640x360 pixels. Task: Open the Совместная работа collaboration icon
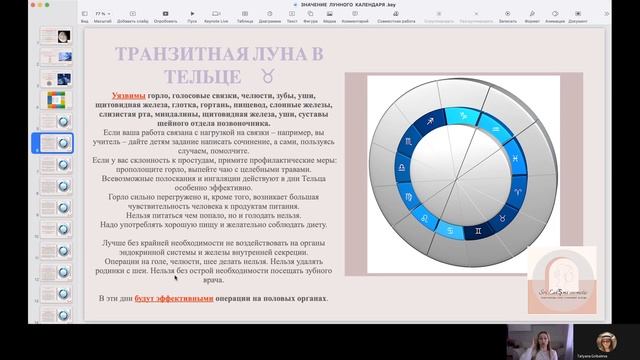pos(396,14)
